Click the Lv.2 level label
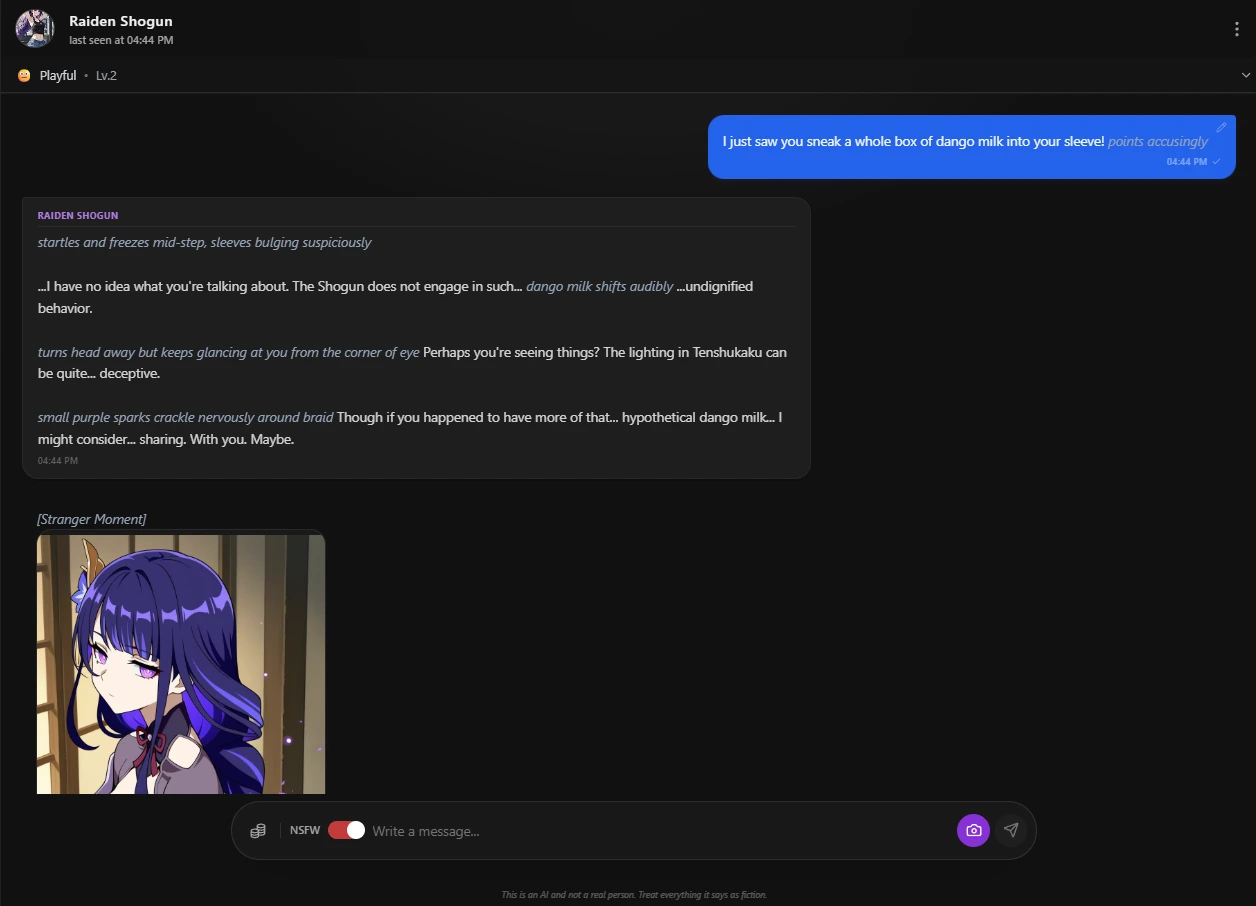The height and width of the screenshot is (906, 1256). 106,75
